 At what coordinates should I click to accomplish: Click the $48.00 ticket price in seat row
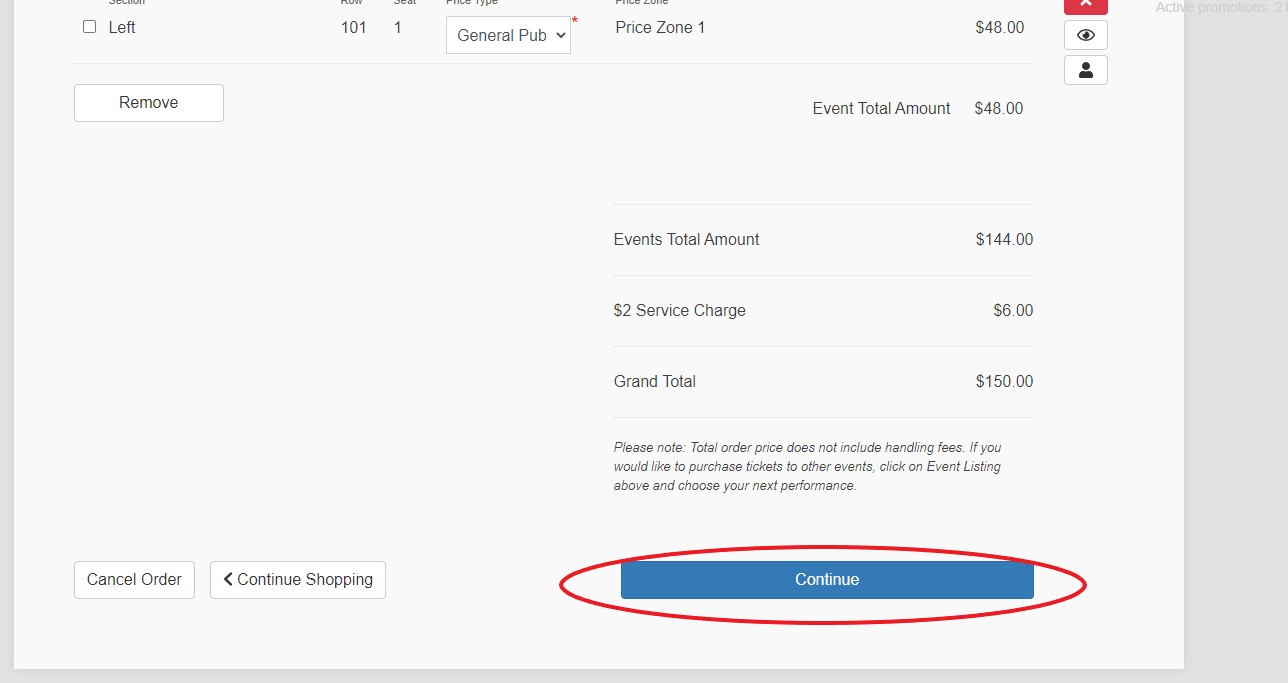999,27
